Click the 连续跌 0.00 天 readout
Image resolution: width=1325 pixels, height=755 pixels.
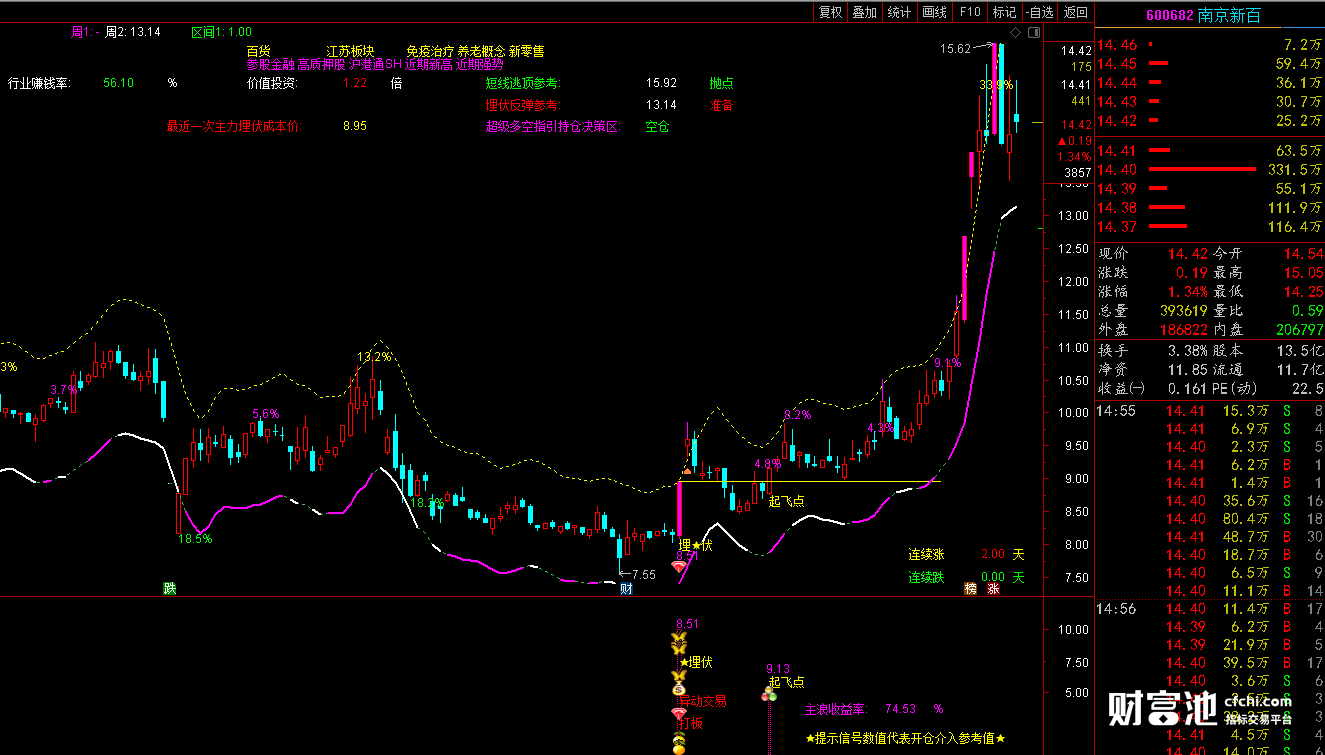(966, 577)
